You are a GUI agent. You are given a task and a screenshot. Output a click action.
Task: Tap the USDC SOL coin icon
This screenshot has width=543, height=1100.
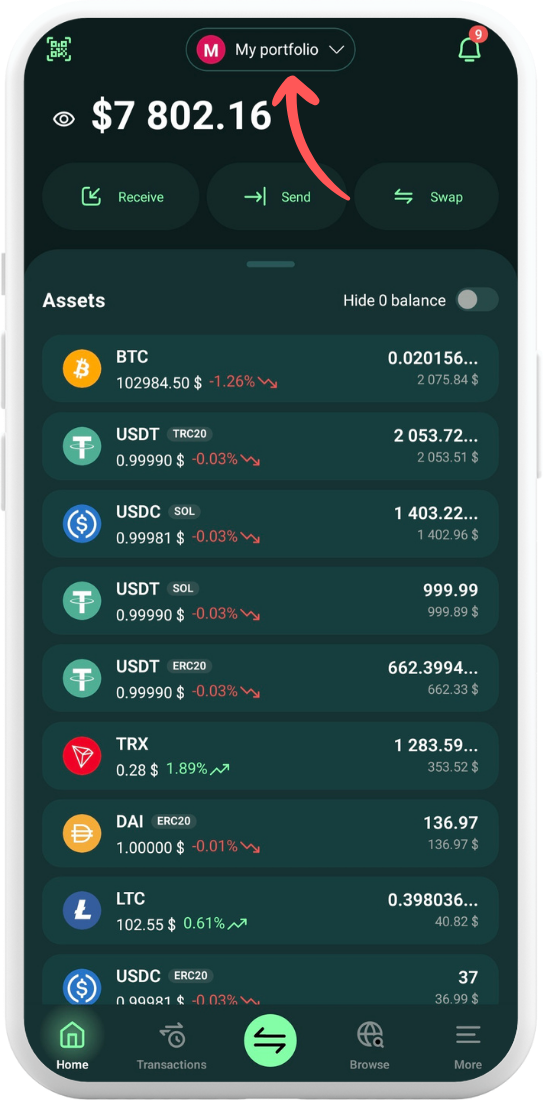point(82,523)
